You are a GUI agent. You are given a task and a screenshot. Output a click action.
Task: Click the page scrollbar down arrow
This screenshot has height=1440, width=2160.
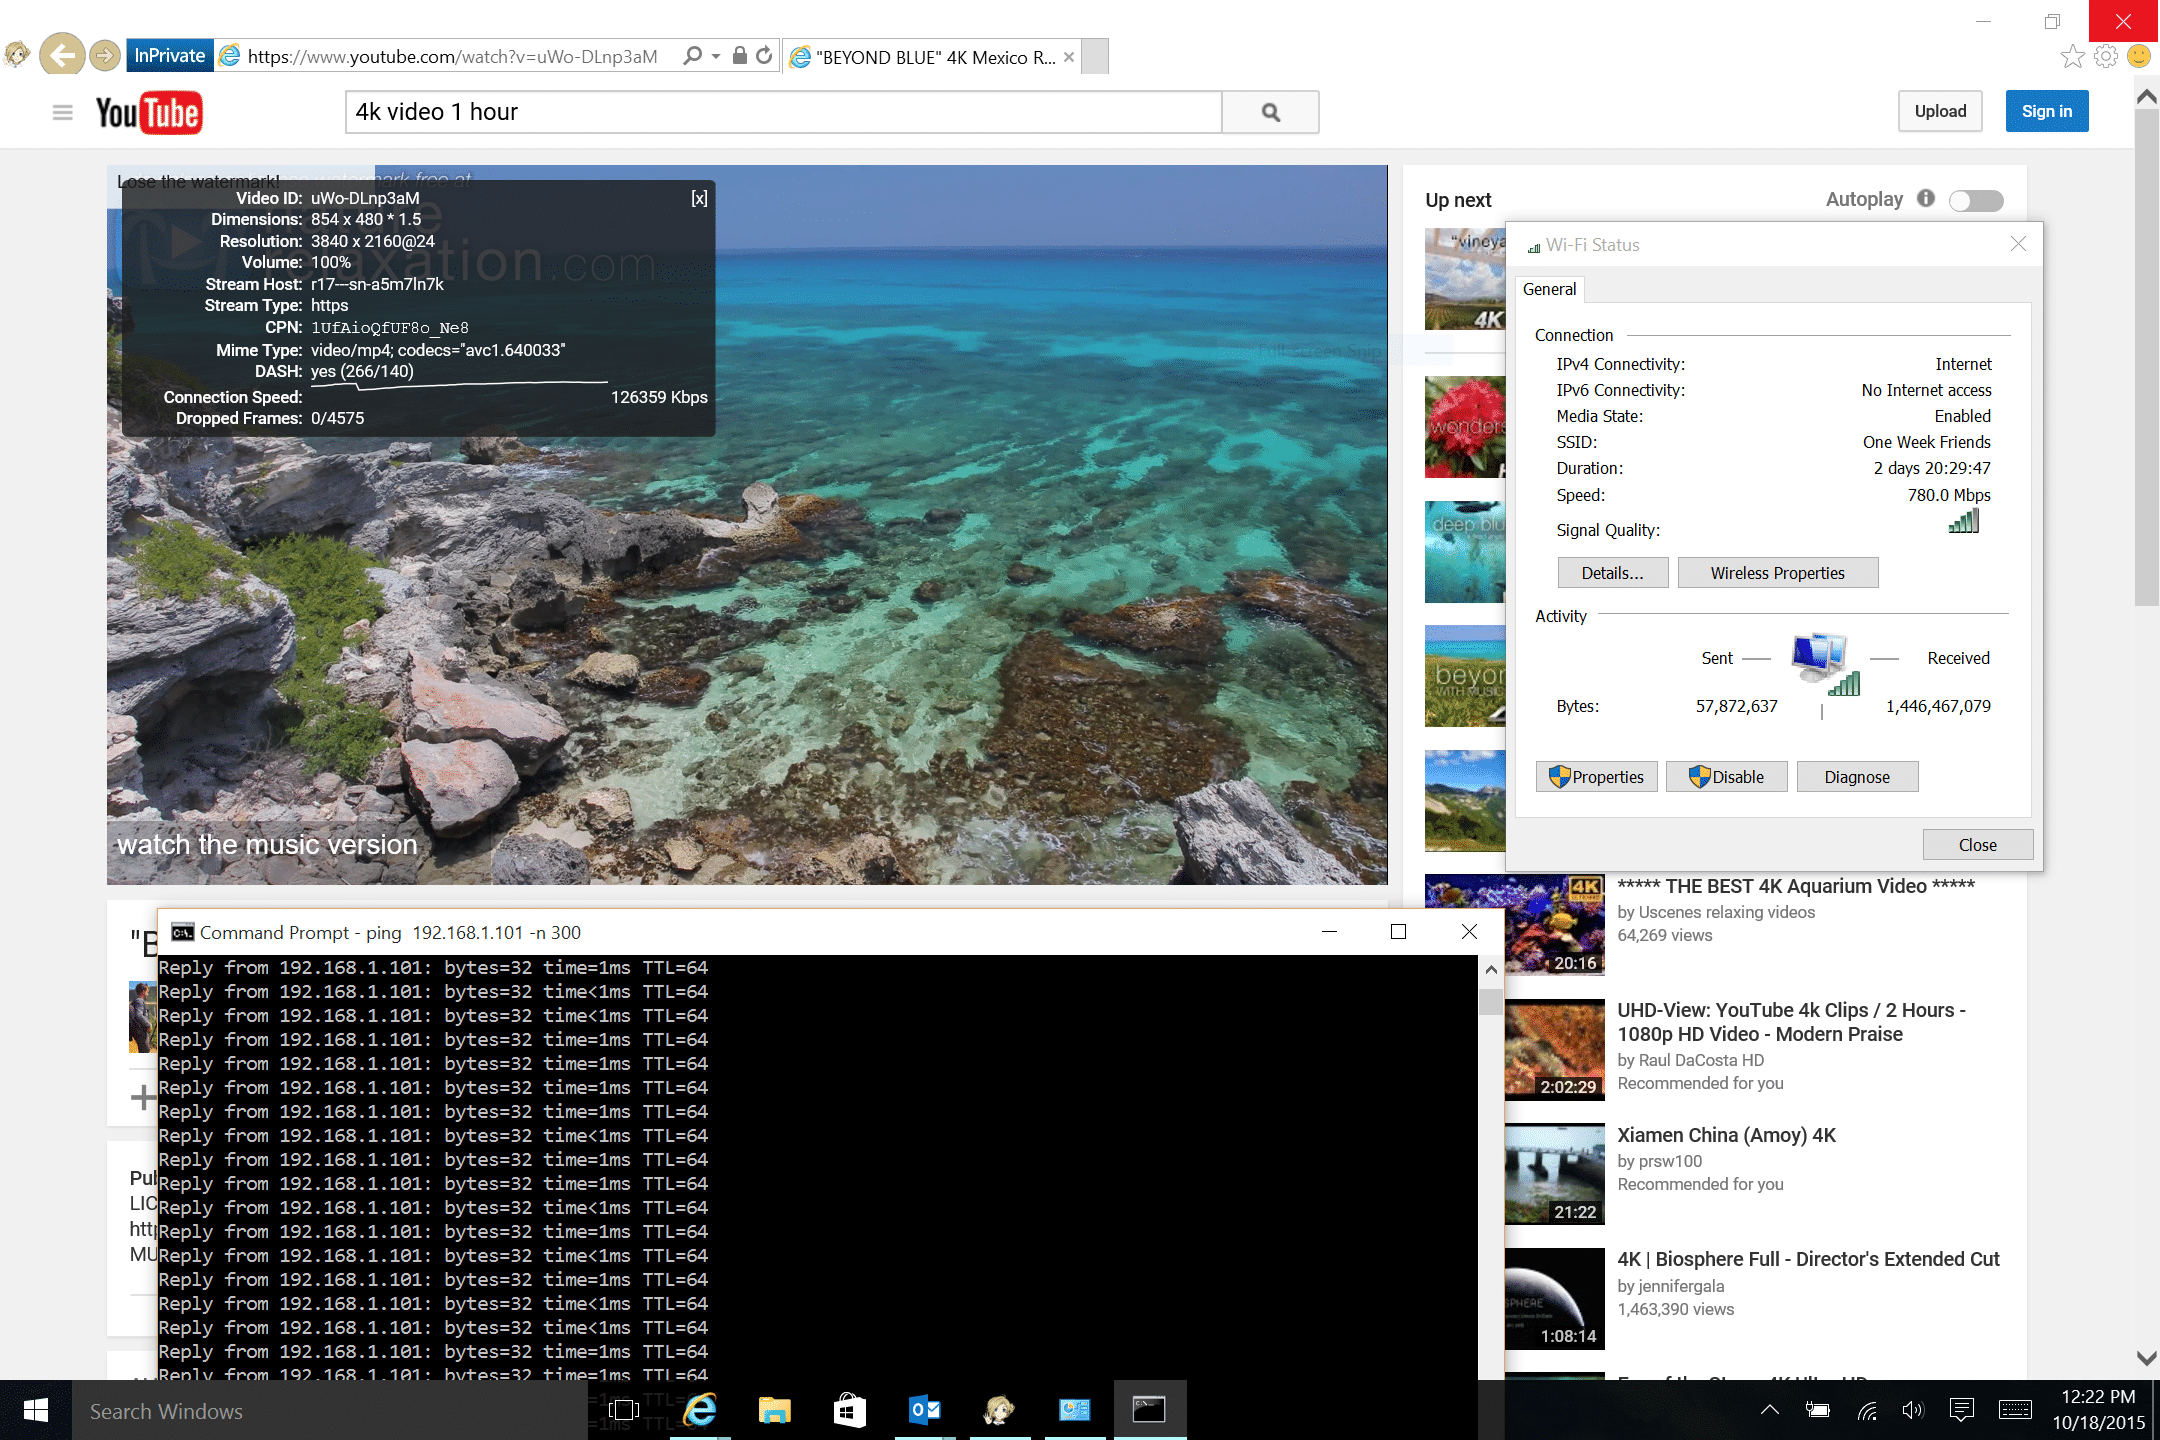tap(2146, 1358)
